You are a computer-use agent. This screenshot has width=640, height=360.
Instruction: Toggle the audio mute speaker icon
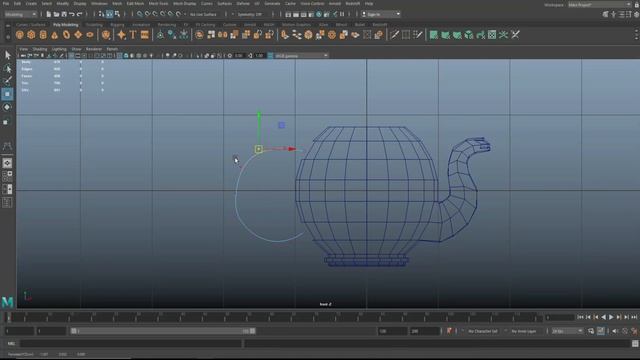click(615, 331)
